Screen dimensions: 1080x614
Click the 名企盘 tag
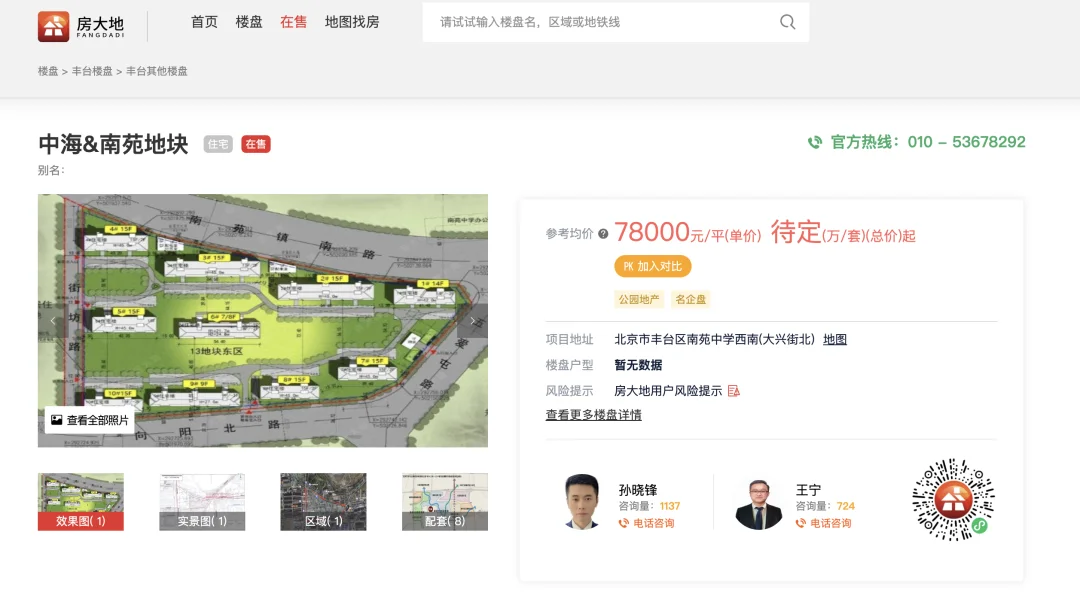[x=690, y=299]
